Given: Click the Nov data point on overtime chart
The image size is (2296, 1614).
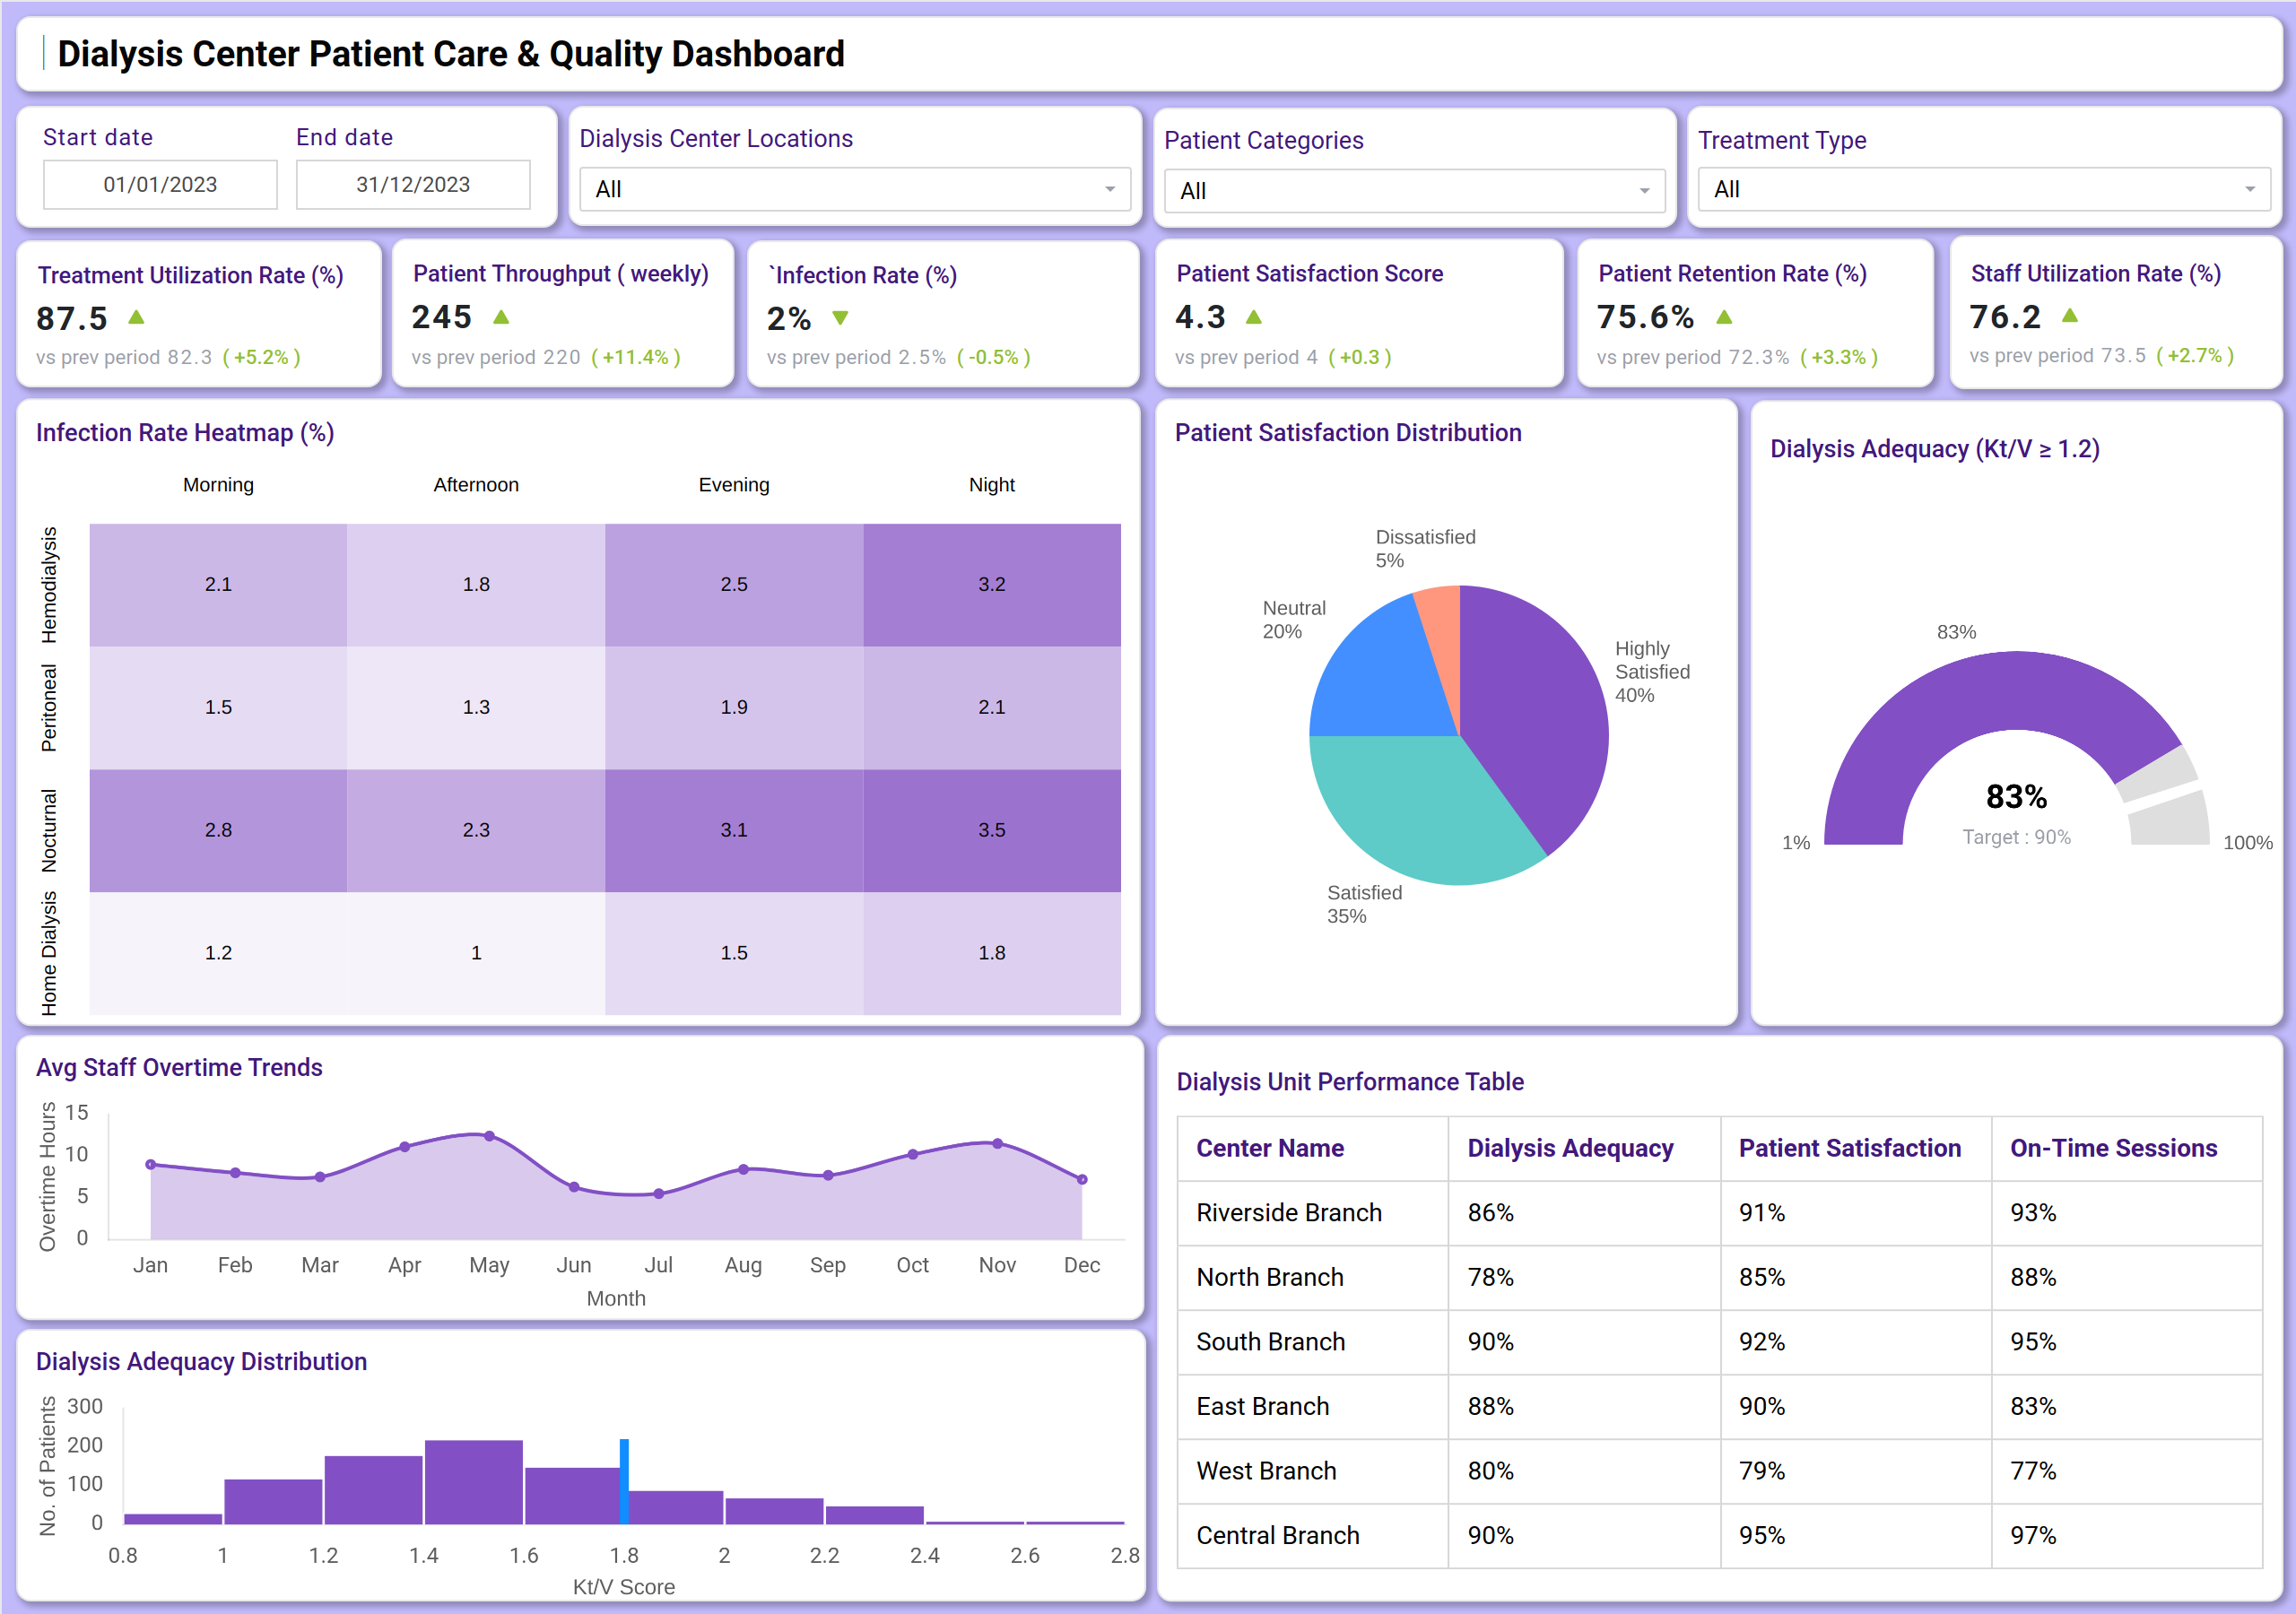Looking at the screenshot, I should 997,1143.
